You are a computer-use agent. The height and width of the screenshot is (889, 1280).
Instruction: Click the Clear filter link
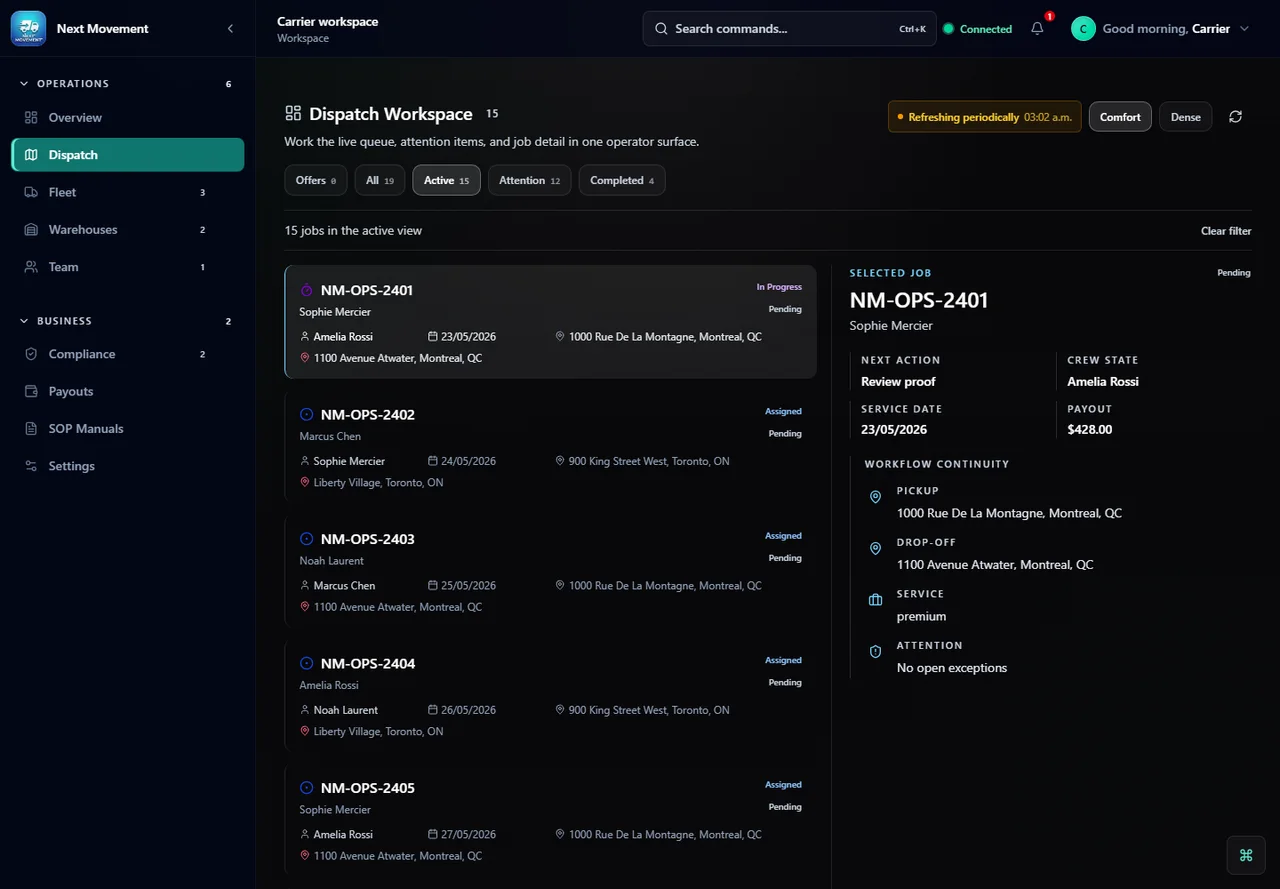[1226, 231]
